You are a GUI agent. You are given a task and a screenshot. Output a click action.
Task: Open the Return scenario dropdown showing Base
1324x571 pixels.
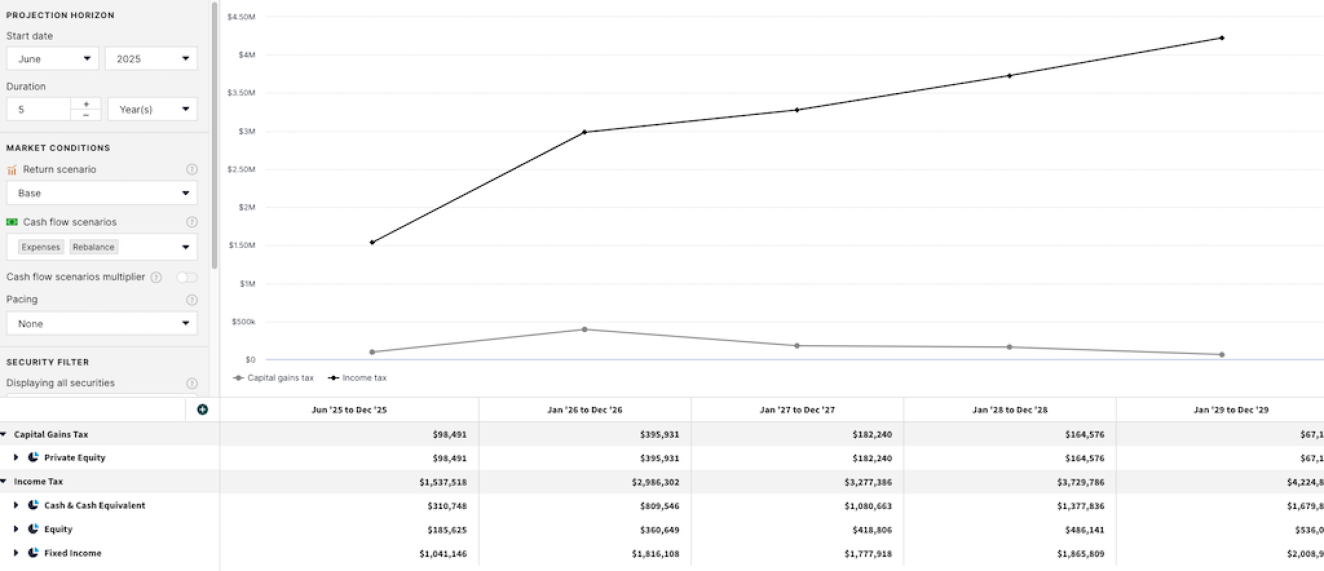coord(101,193)
